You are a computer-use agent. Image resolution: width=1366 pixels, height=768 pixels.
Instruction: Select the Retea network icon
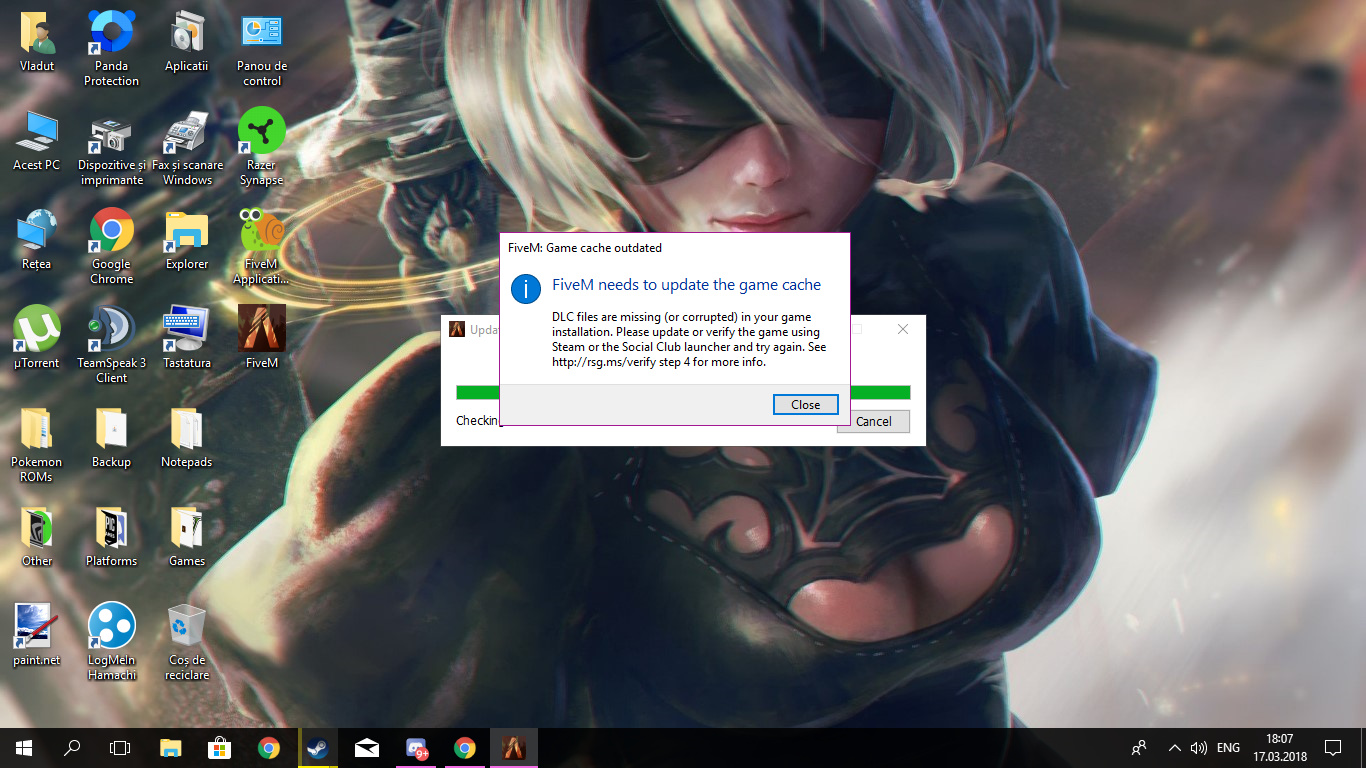click(x=37, y=240)
